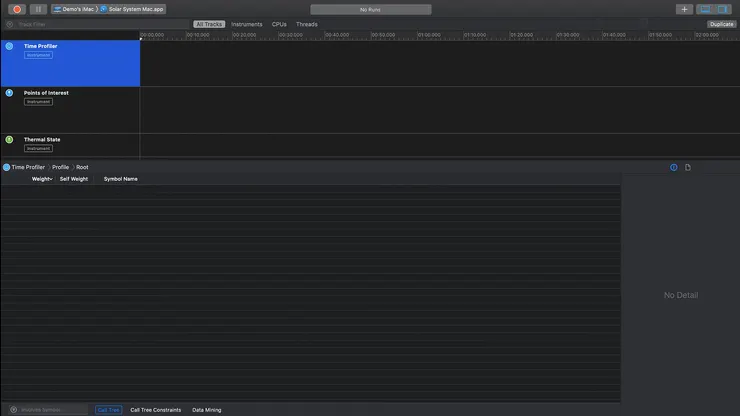Click the Symbol Name column header
740x416 pixels.
[x=121, y=179]
